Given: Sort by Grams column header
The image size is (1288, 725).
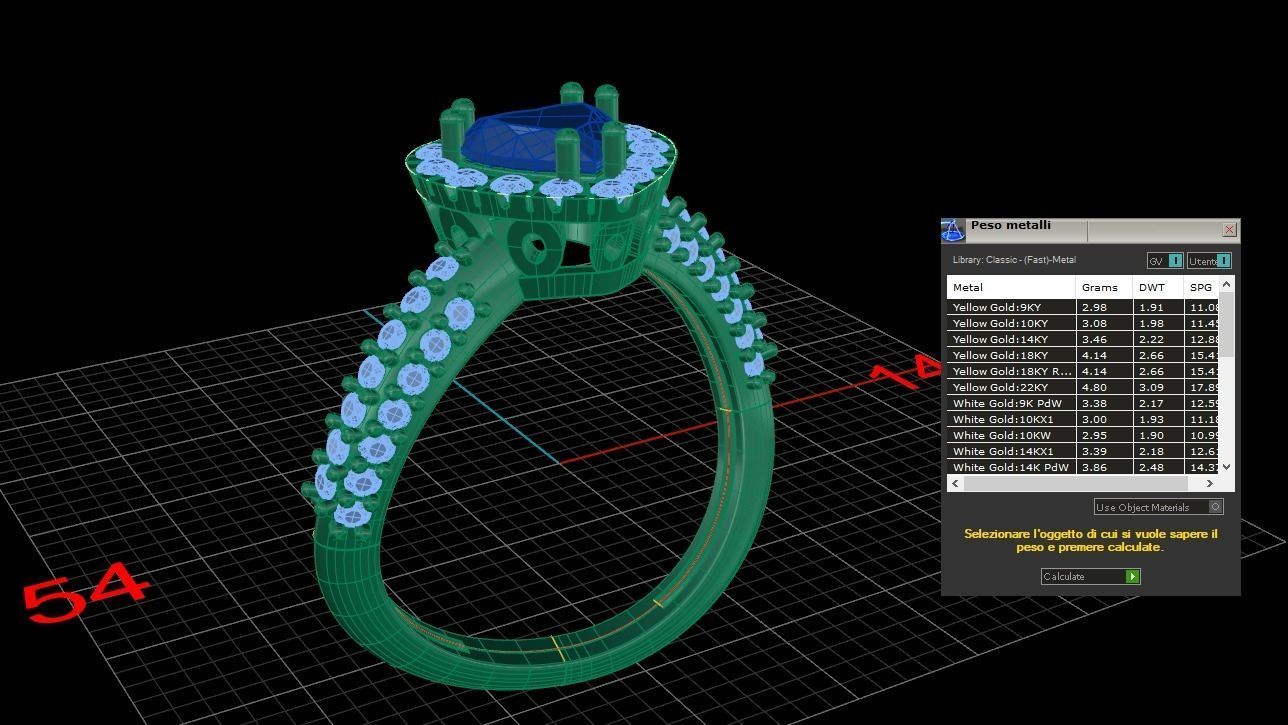Looking at the screenshot, I should coord(1105,287).
